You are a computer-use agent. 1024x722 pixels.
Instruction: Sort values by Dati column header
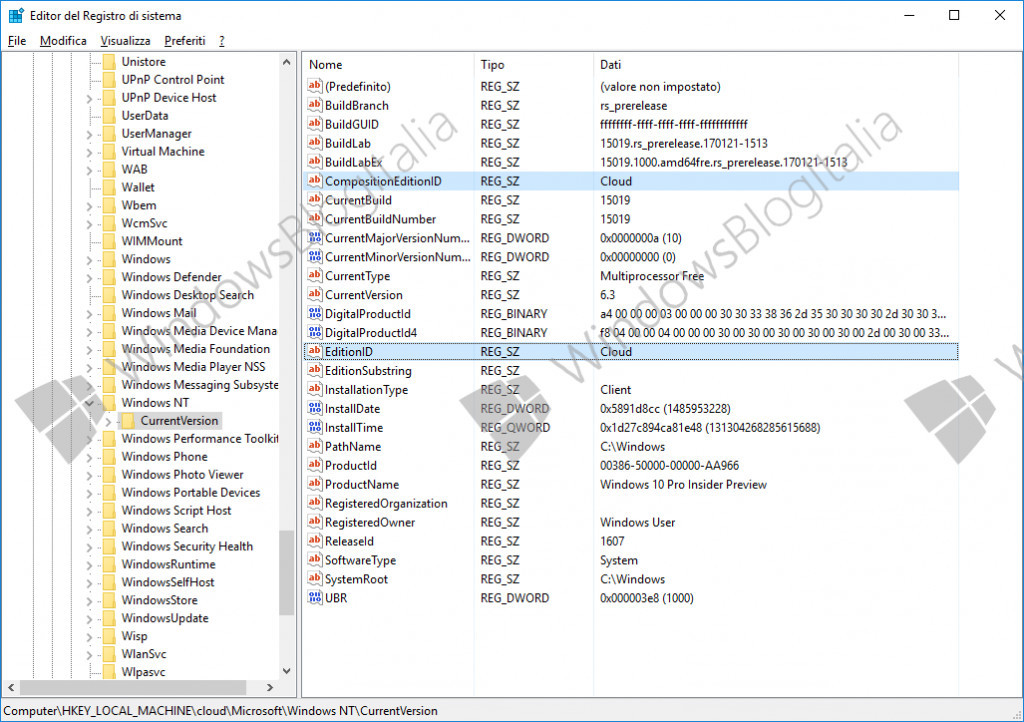click(776, 65)
